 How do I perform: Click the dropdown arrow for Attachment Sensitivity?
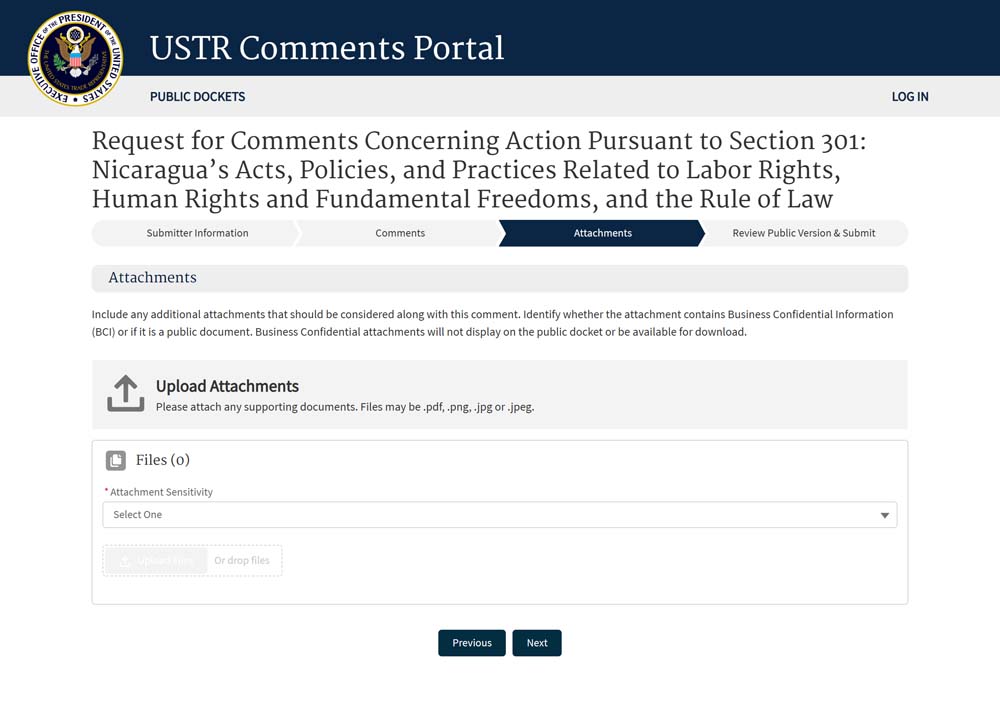click(884, 515)
